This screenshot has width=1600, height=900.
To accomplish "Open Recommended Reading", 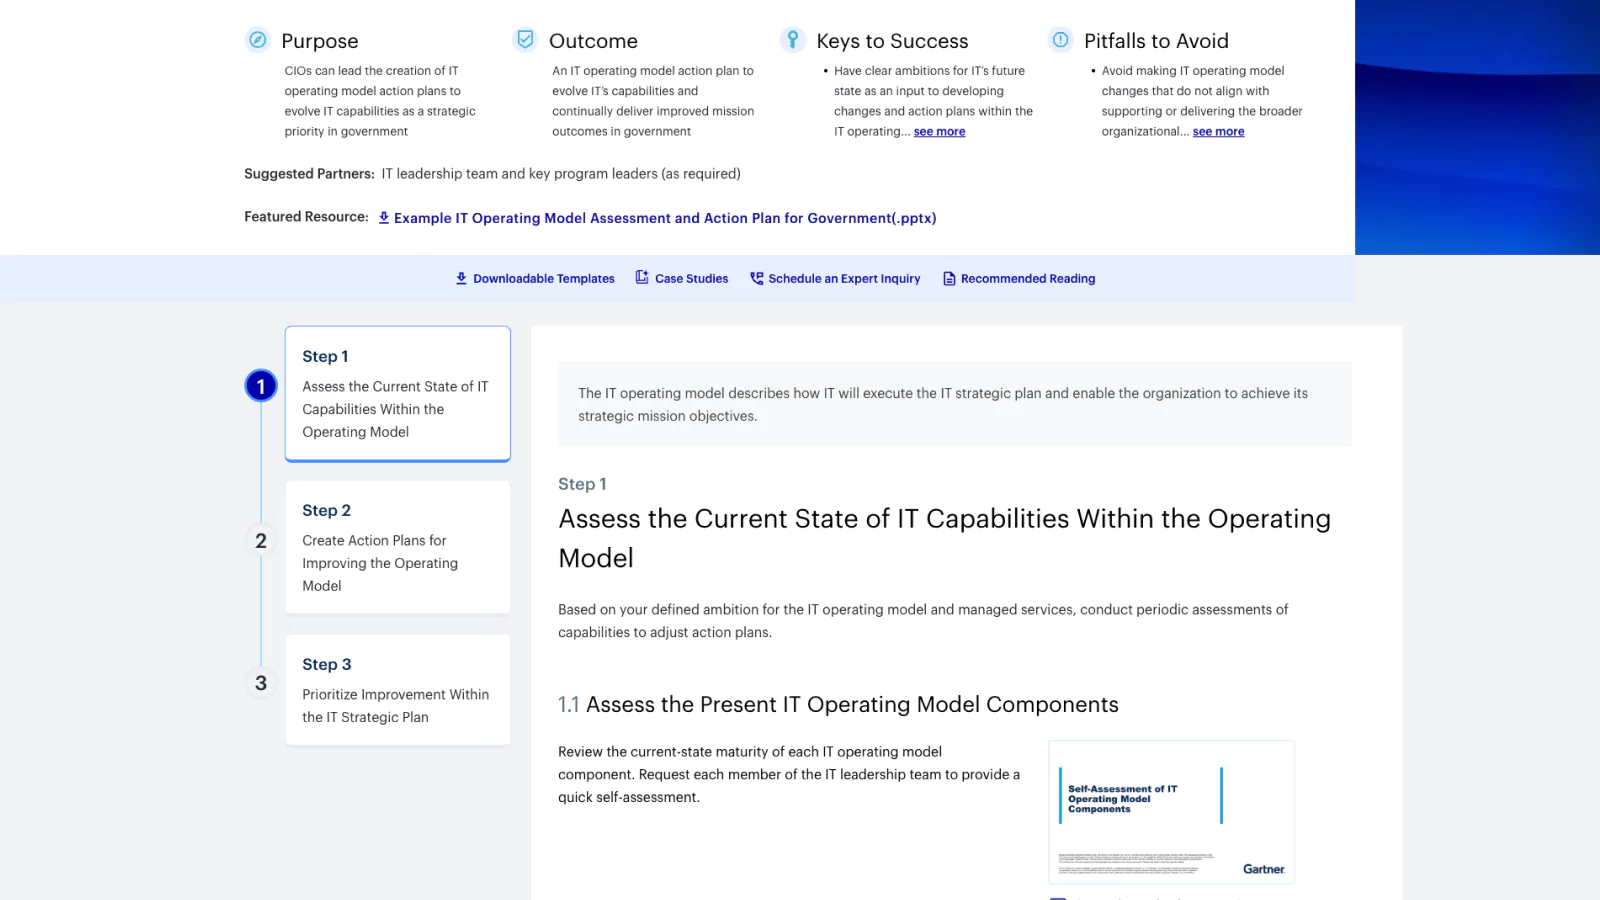I will pos(1027,278).
